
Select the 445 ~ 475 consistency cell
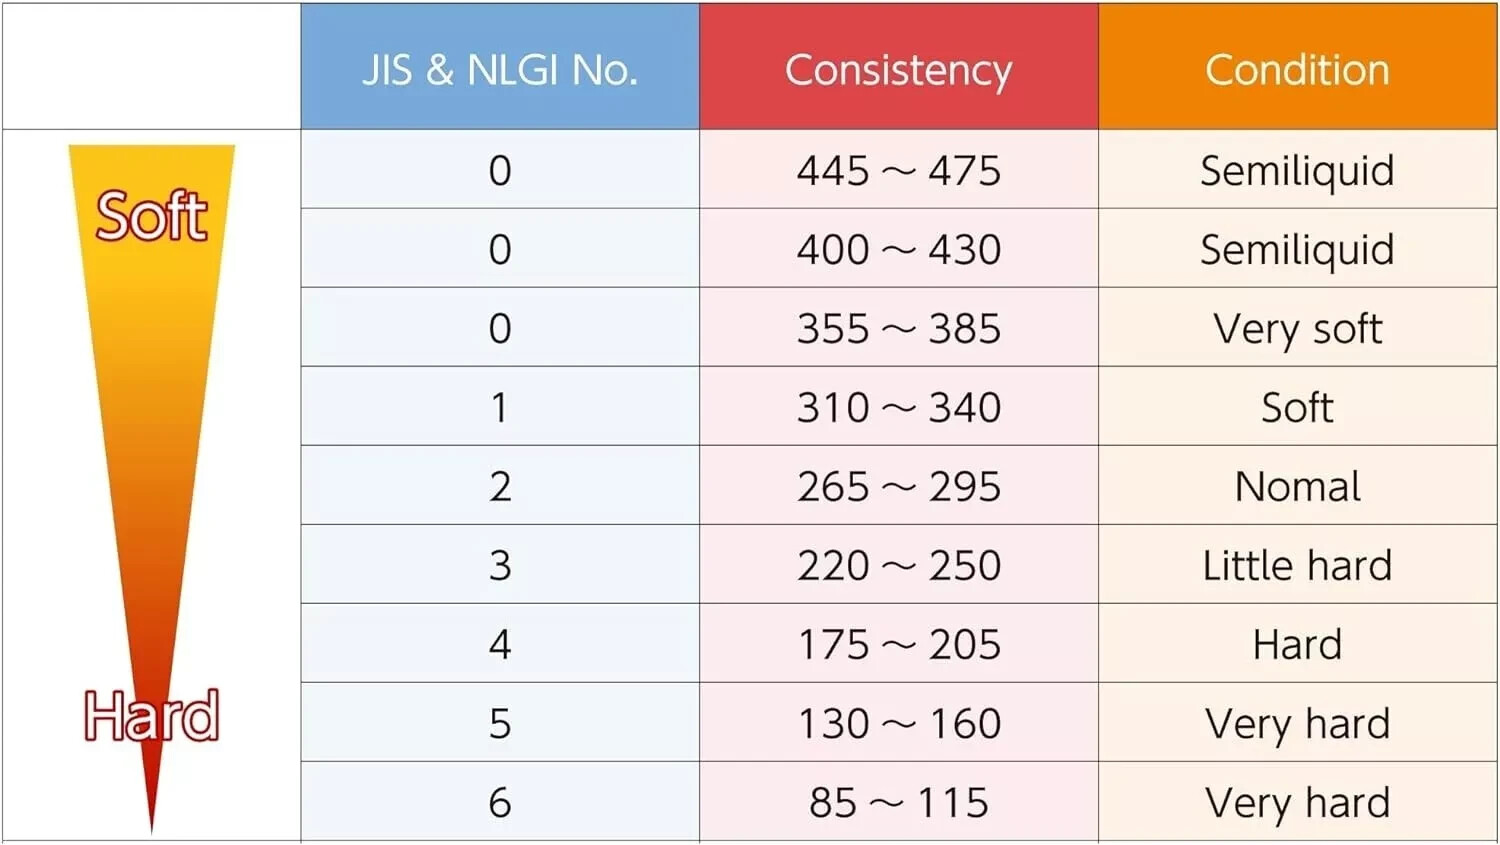pos(899,170)
